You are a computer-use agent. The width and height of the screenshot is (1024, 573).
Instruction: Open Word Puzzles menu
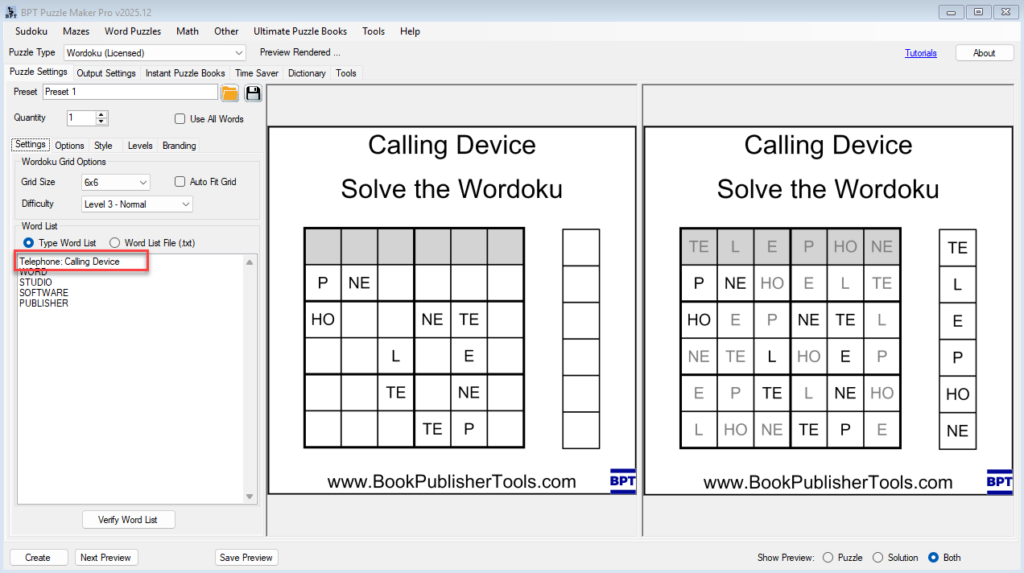[x=133, y=31]
